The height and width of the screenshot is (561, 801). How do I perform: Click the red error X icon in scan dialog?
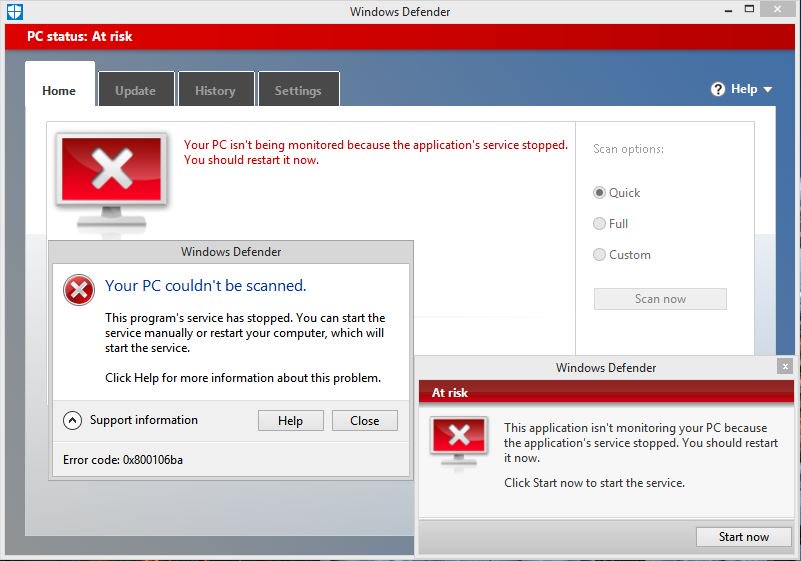tap(79, 290)
